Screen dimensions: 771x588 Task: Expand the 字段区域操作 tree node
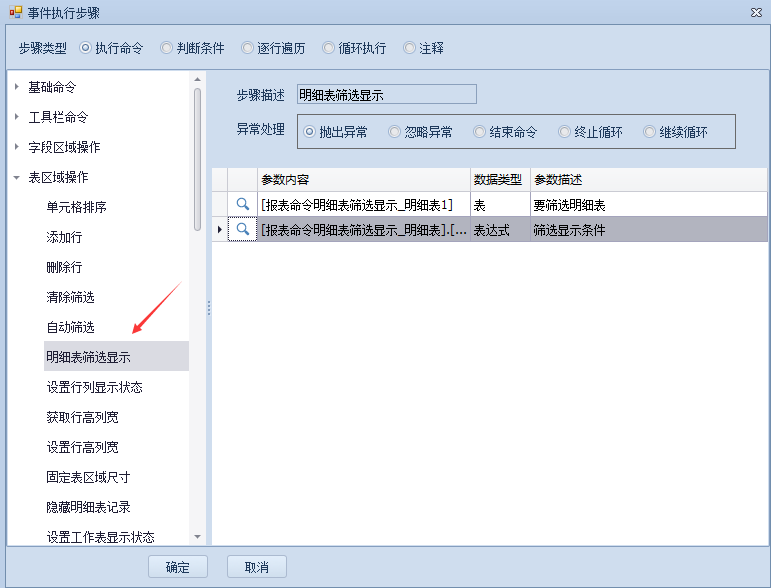[x=17, y=147]
